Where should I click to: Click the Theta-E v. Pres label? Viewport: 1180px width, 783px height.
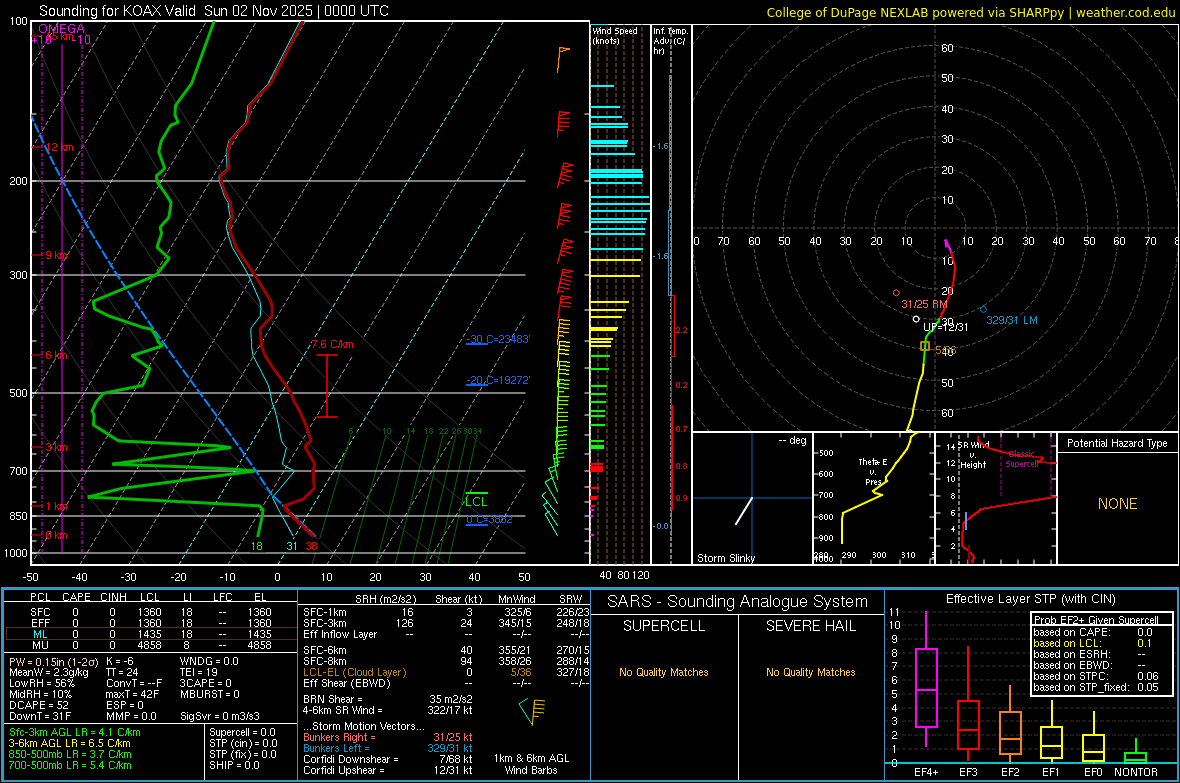(x=873, y=471)
